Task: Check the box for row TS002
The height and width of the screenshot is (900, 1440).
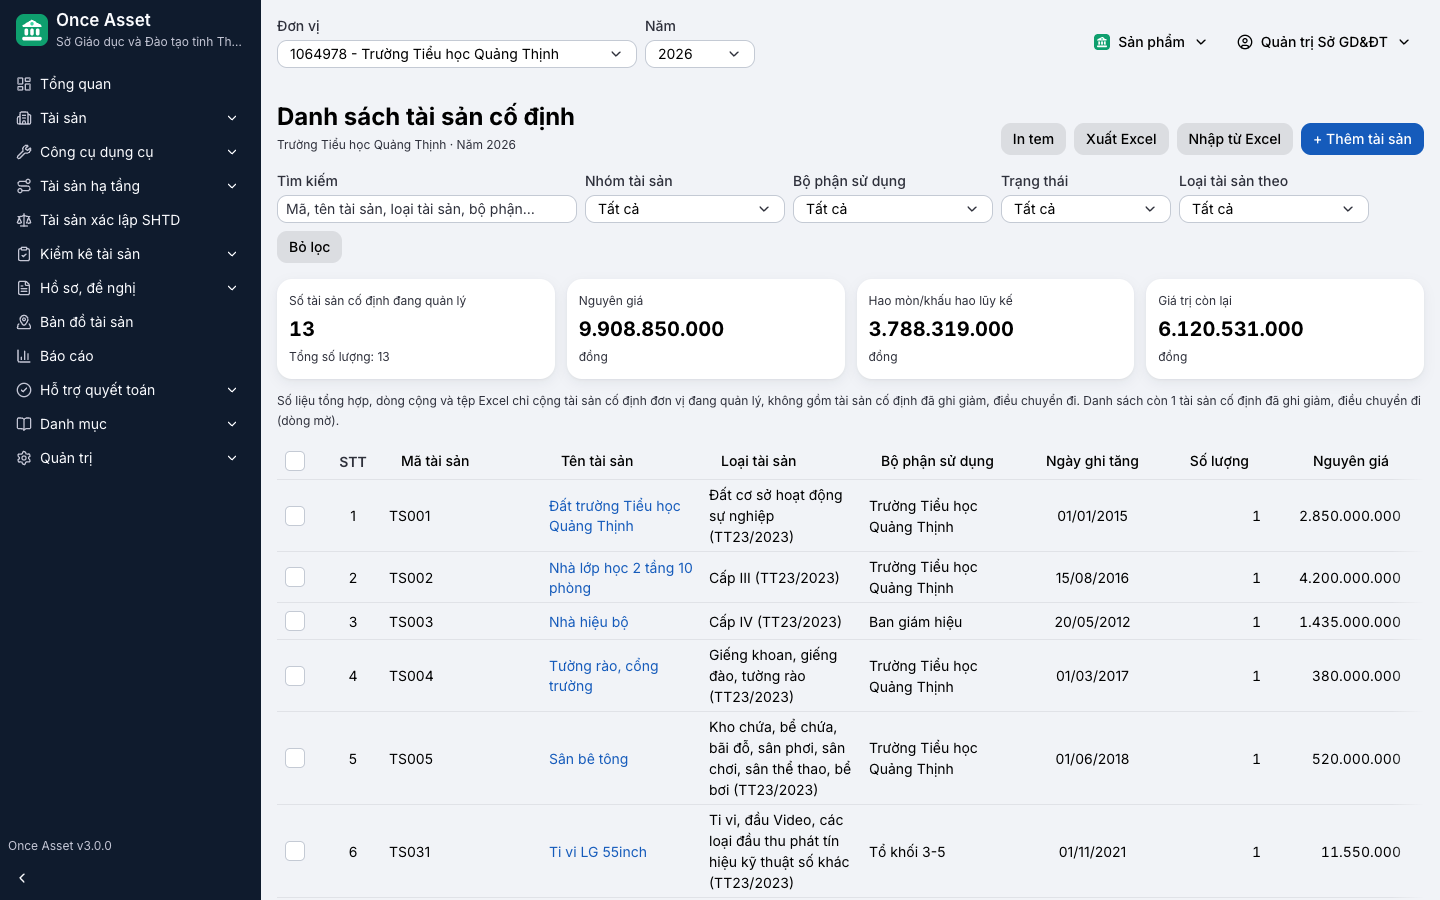Action: pyautogui.click(x=295, y=577)
